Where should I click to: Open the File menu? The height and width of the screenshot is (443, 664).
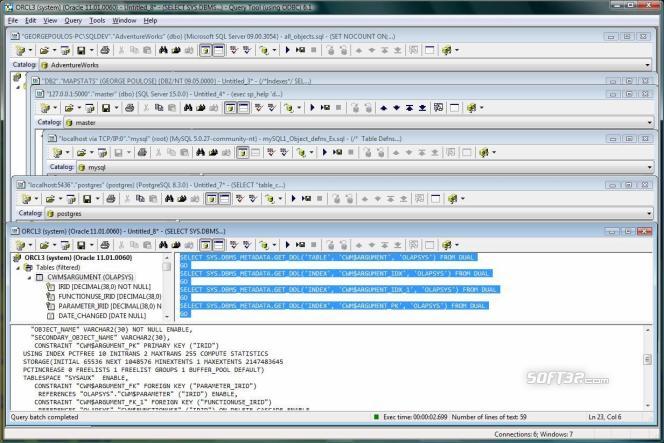pos(13,20)
